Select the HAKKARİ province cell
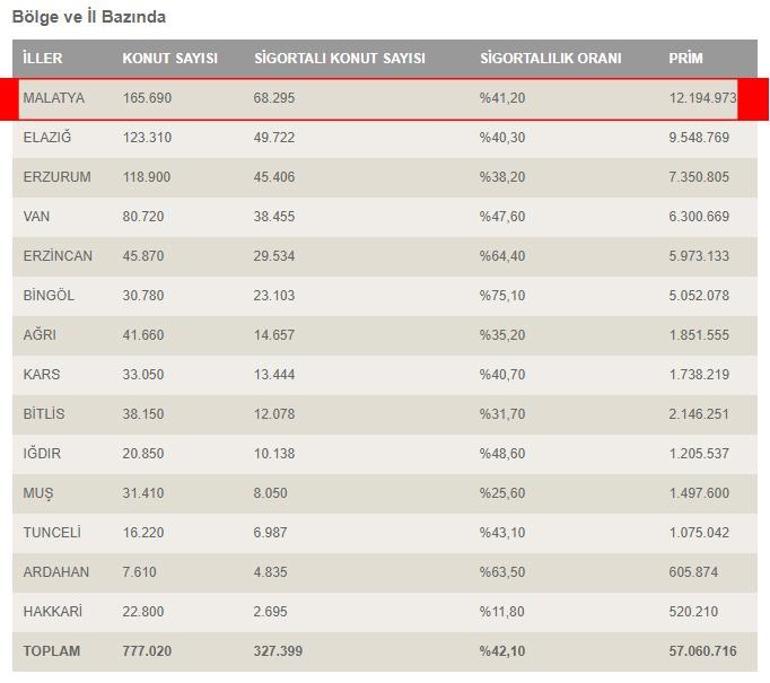Image resolution: width=770 pixels, height=683 pixels. [x=52, y=611]
